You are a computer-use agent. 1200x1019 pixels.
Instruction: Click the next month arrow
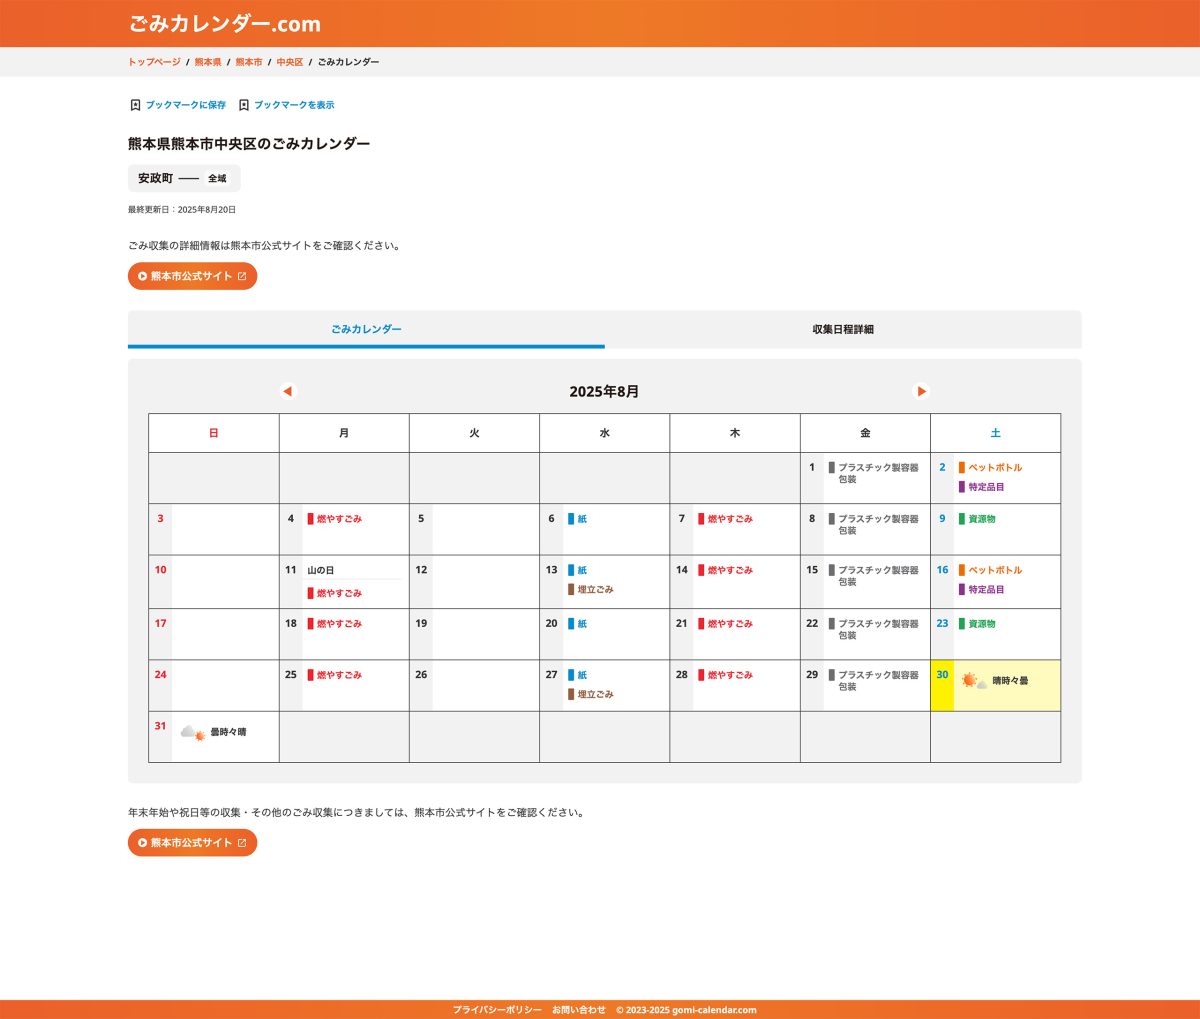(921, 391)
